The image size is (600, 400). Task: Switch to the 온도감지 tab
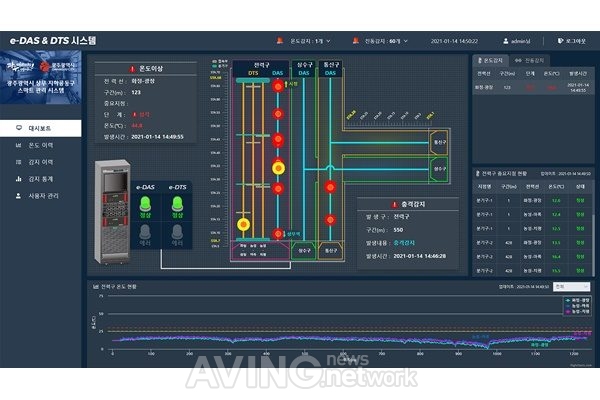[x=491, y=60]
